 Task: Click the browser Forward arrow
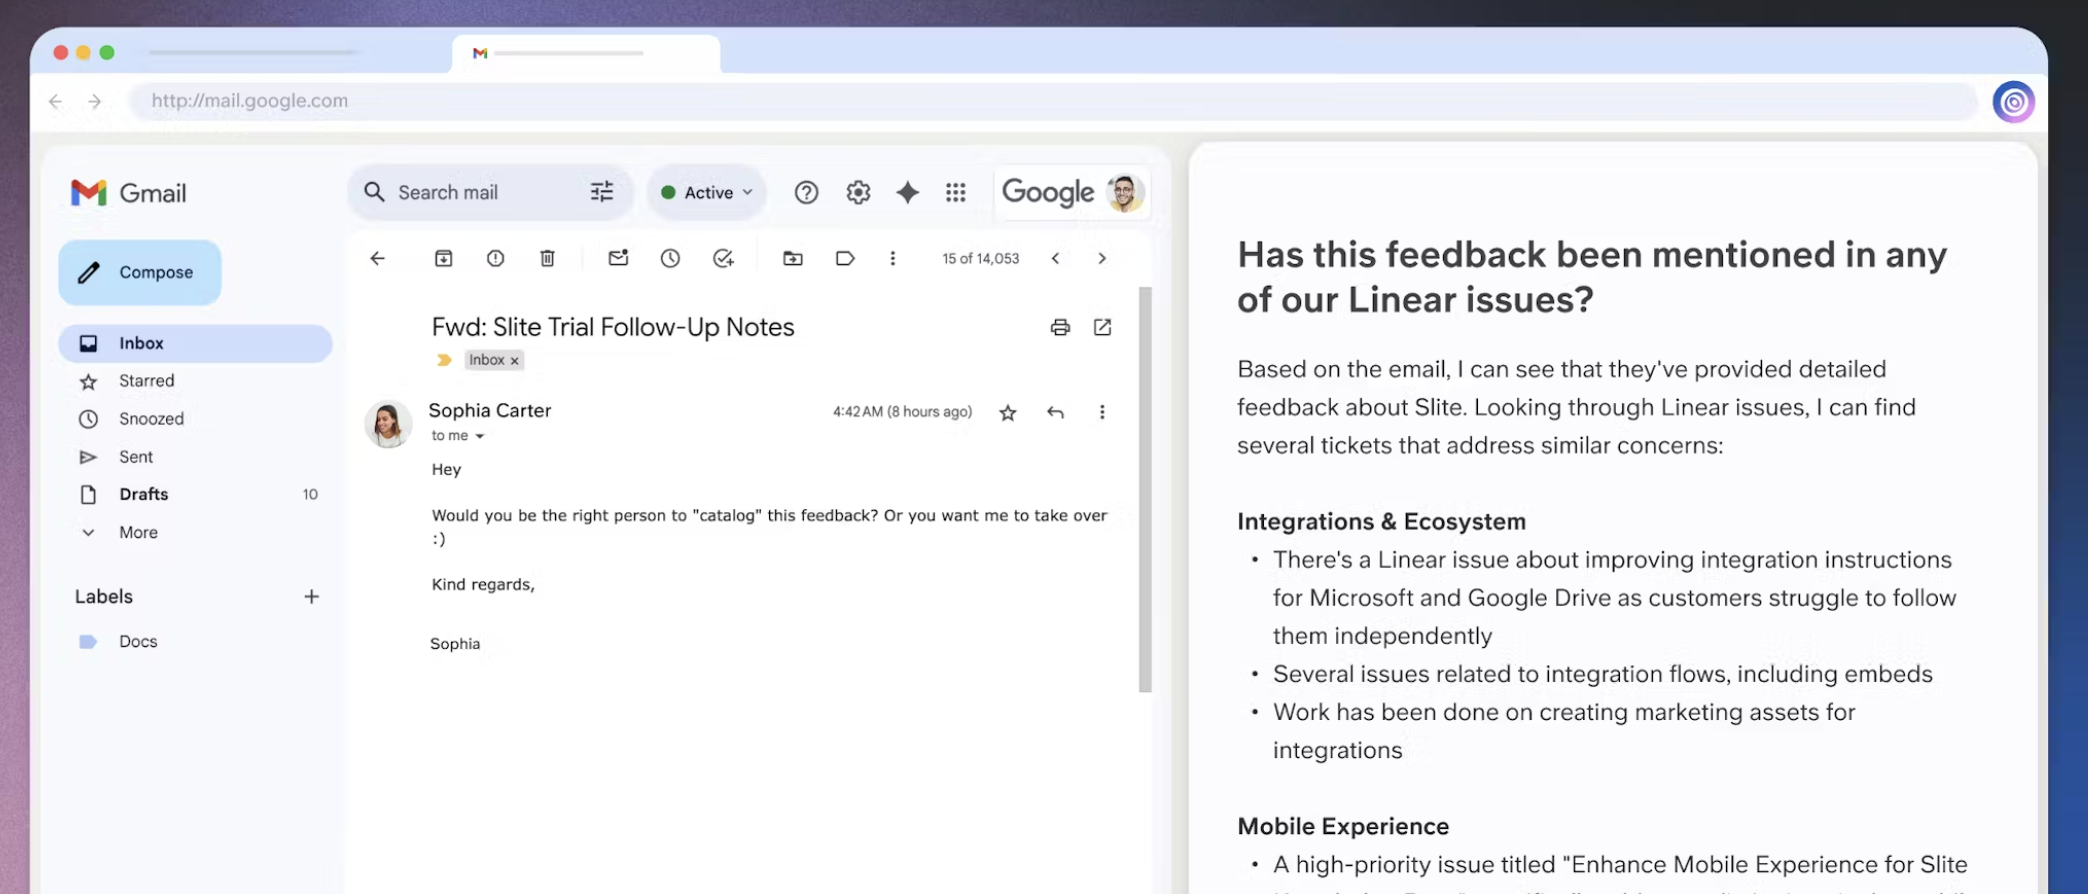[x=95, y=101]
